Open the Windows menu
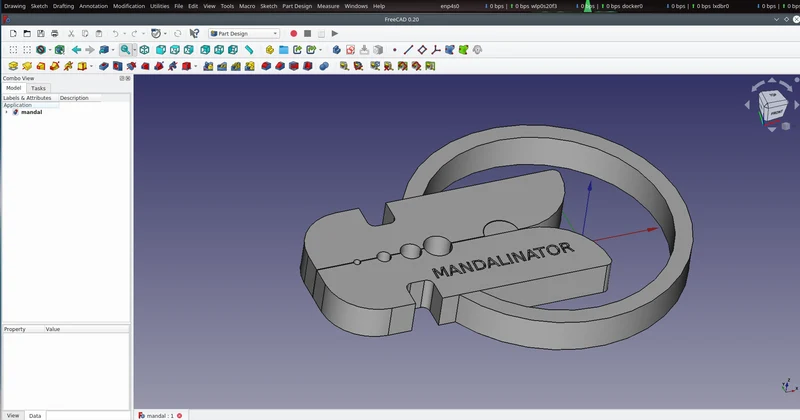Viewport: 800px width, 420px height. [356, 6]
